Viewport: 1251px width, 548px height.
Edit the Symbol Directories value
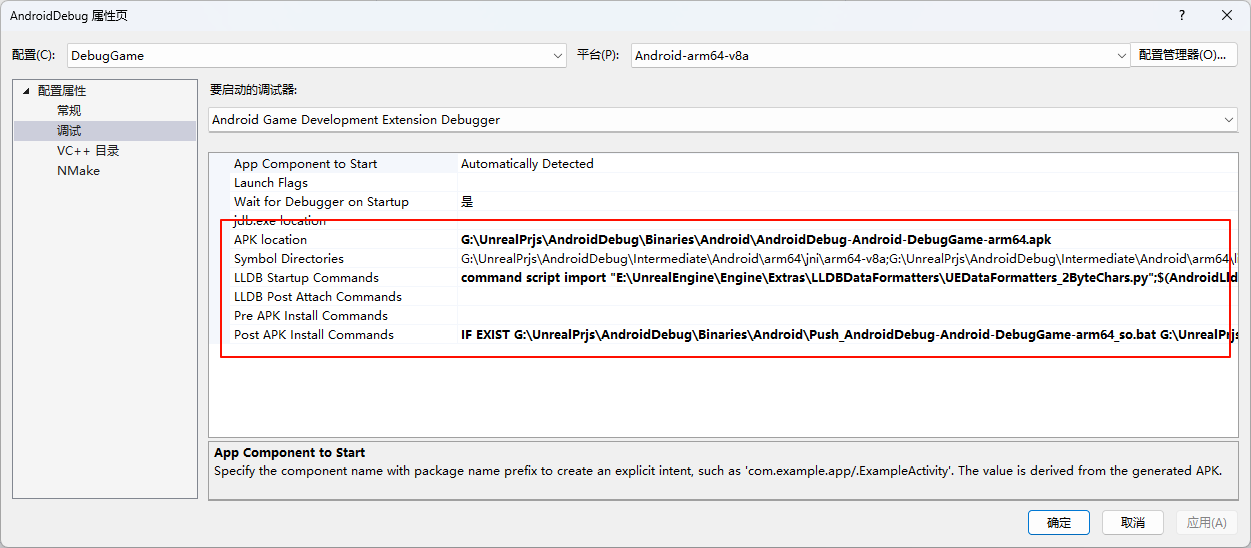(x=840, y=259)
